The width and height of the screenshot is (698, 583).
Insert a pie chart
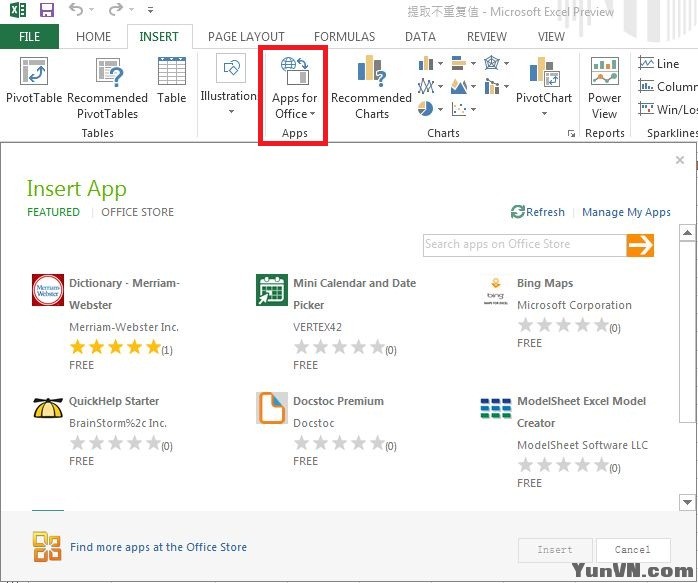point(426,109)
